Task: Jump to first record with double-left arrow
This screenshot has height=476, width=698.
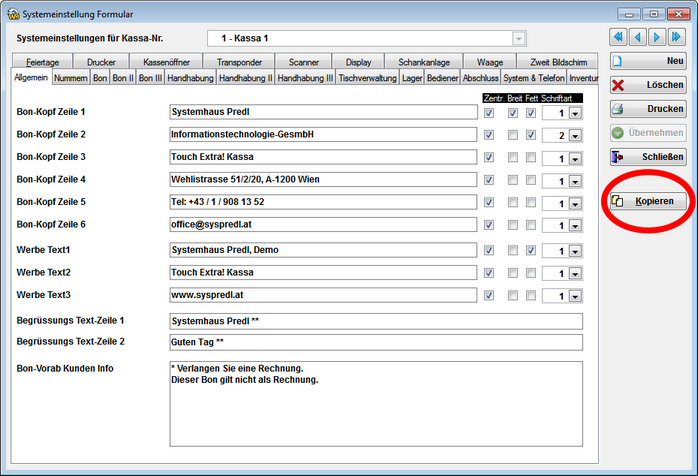Action: (x=618, y=37)
